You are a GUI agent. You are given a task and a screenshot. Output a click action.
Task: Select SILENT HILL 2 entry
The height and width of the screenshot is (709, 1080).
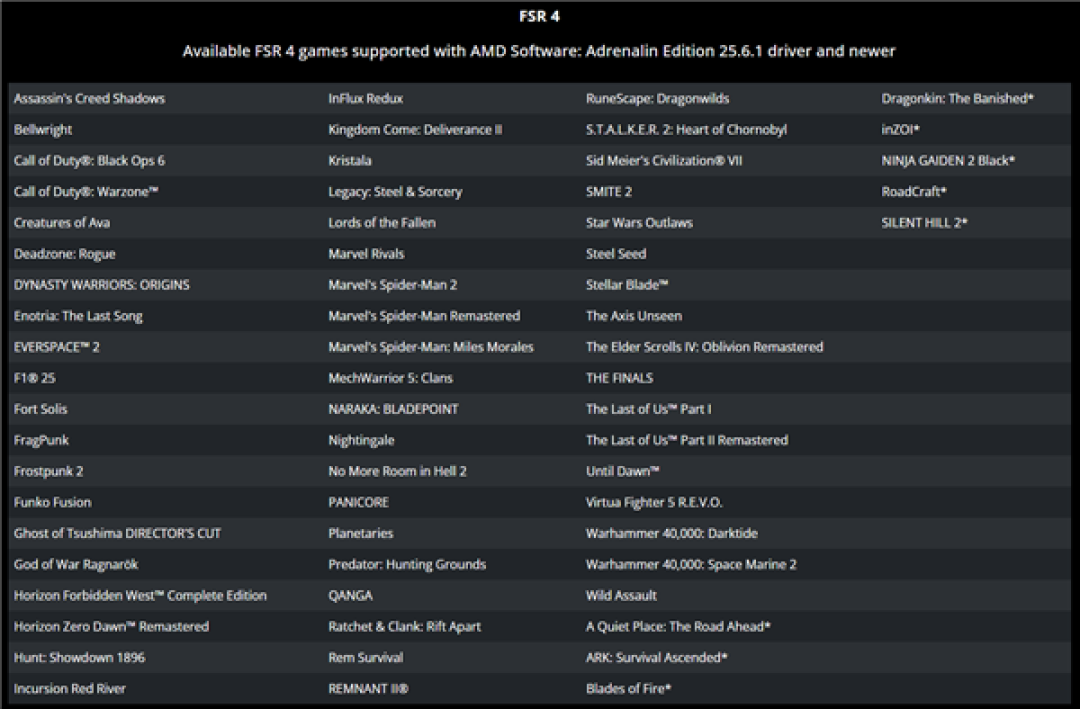tap(924, 223)
